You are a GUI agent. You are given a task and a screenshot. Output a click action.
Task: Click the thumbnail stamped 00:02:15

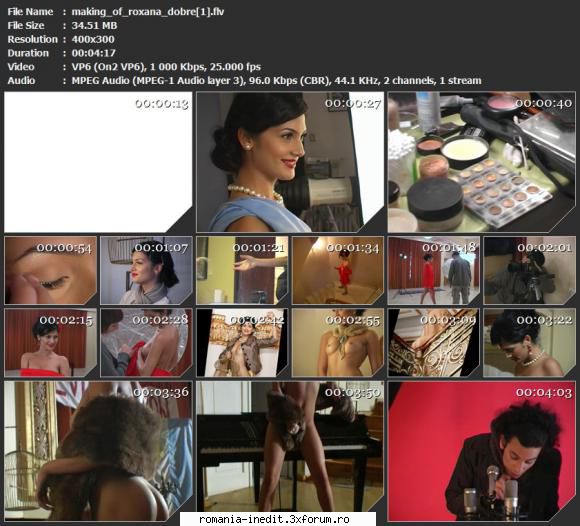[50, 343]
